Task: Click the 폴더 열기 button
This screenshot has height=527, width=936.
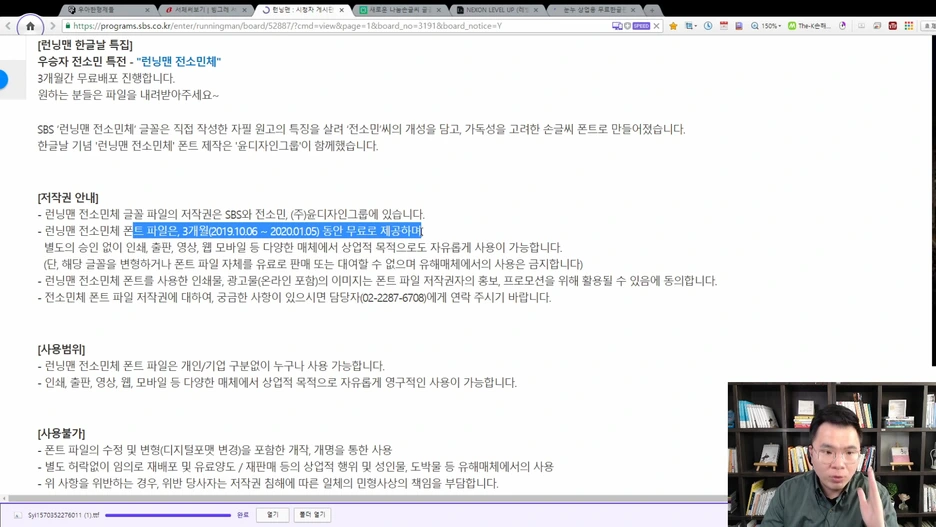Action: pyautogui.click(x=312, y=514)
